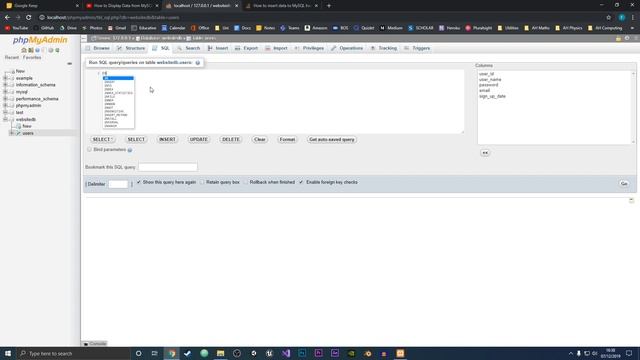
Task: Switch to the Structure tab
Action: coord(131,48)
